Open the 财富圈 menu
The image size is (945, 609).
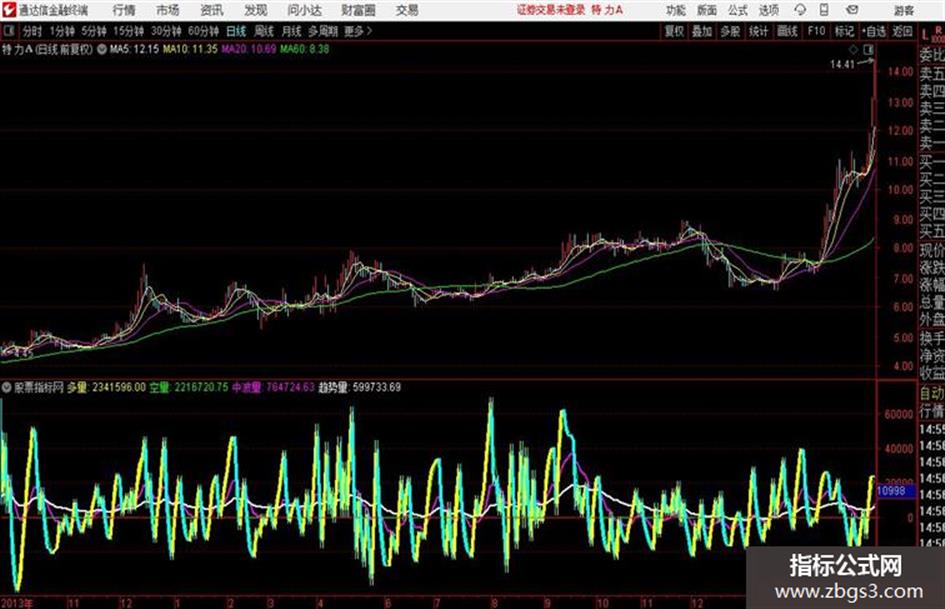pos(358,10)
